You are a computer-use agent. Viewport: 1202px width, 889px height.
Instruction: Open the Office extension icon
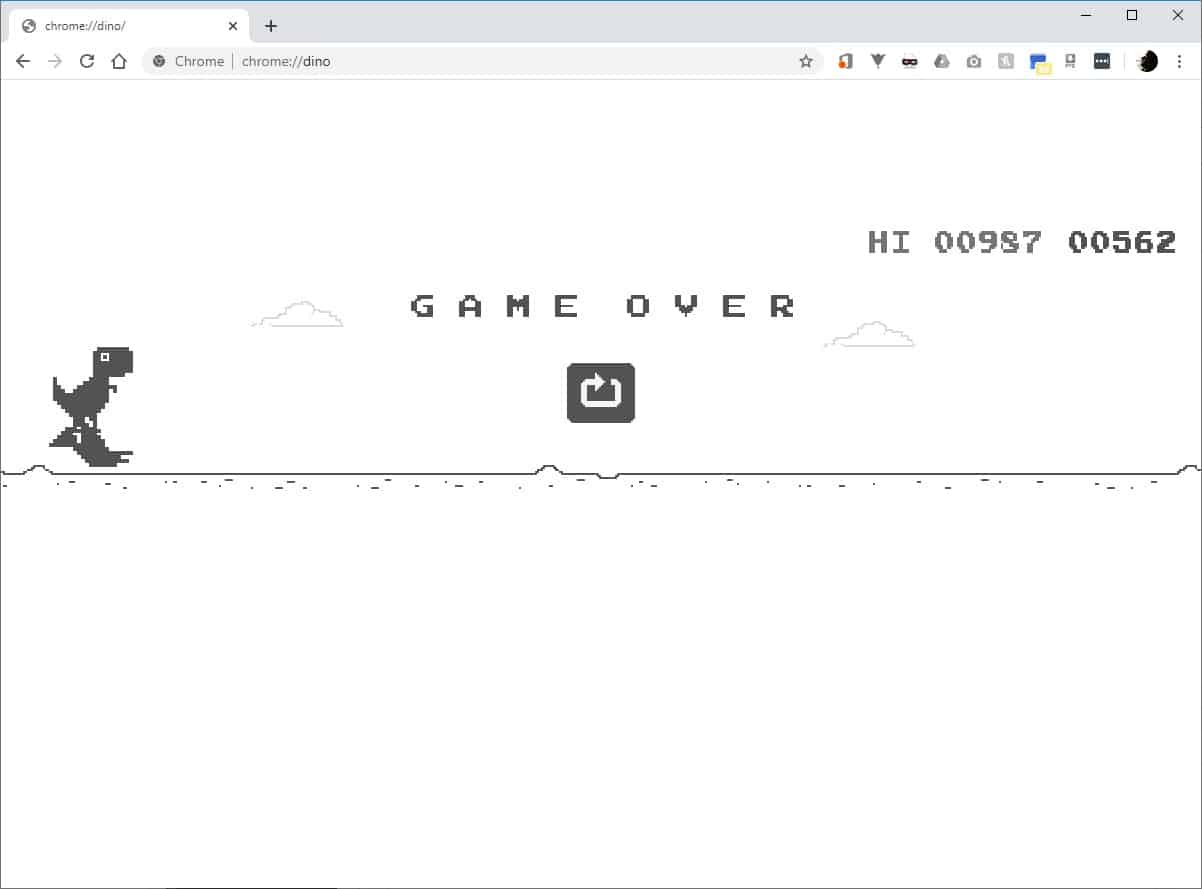click(845, 61)
